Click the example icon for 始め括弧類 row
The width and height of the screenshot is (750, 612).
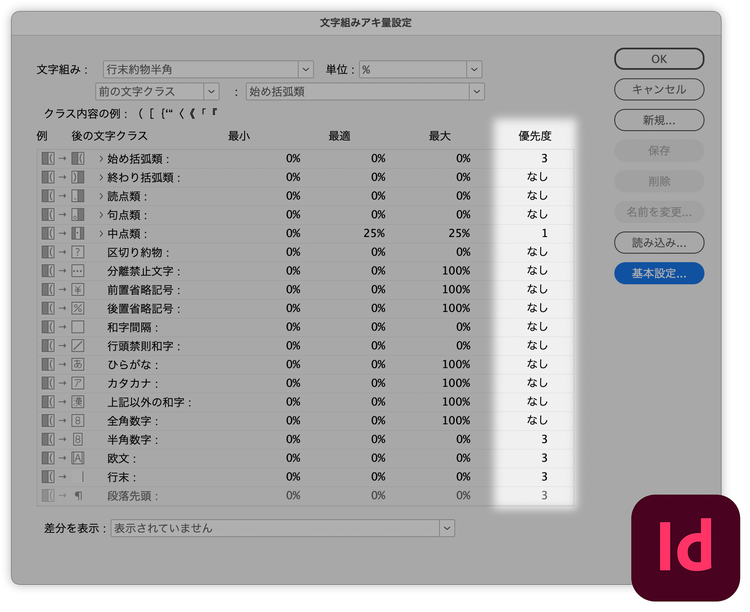point(77,158)
